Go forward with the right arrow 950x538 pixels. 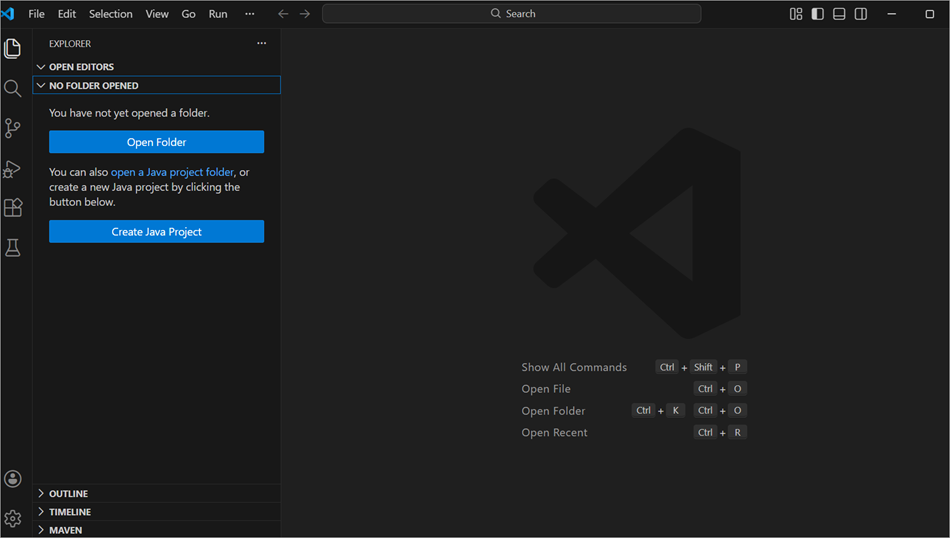305,13
